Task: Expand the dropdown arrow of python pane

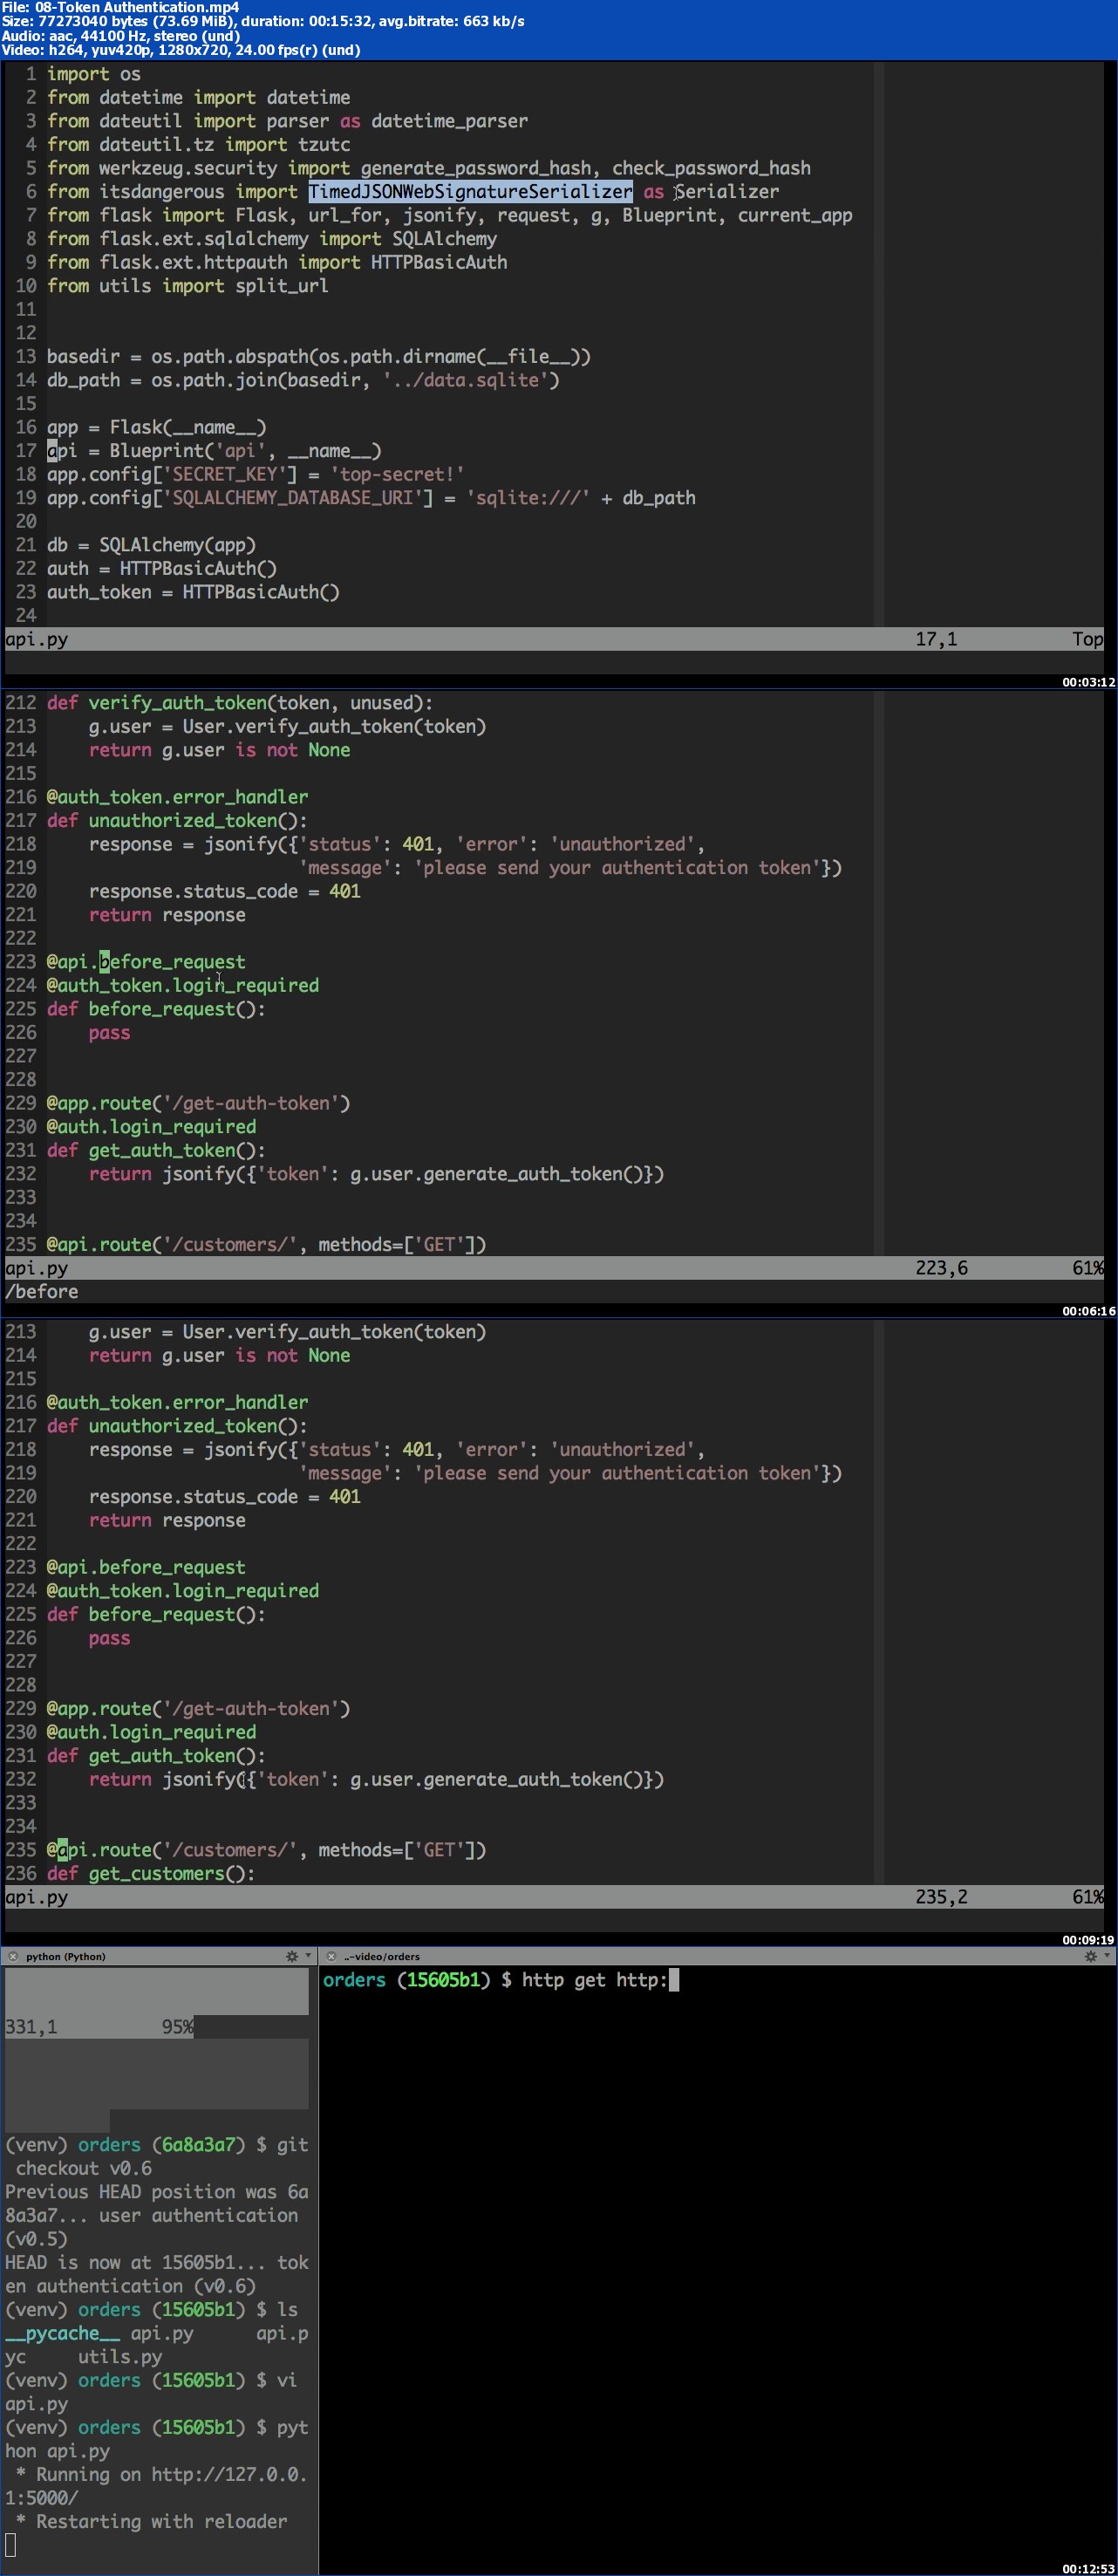Action: click(307, 1956)
